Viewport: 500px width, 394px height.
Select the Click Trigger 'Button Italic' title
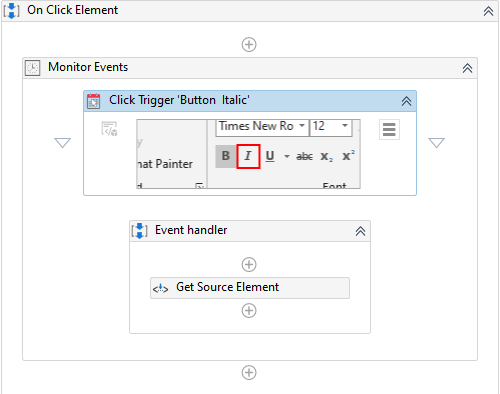tap(179, 100)
